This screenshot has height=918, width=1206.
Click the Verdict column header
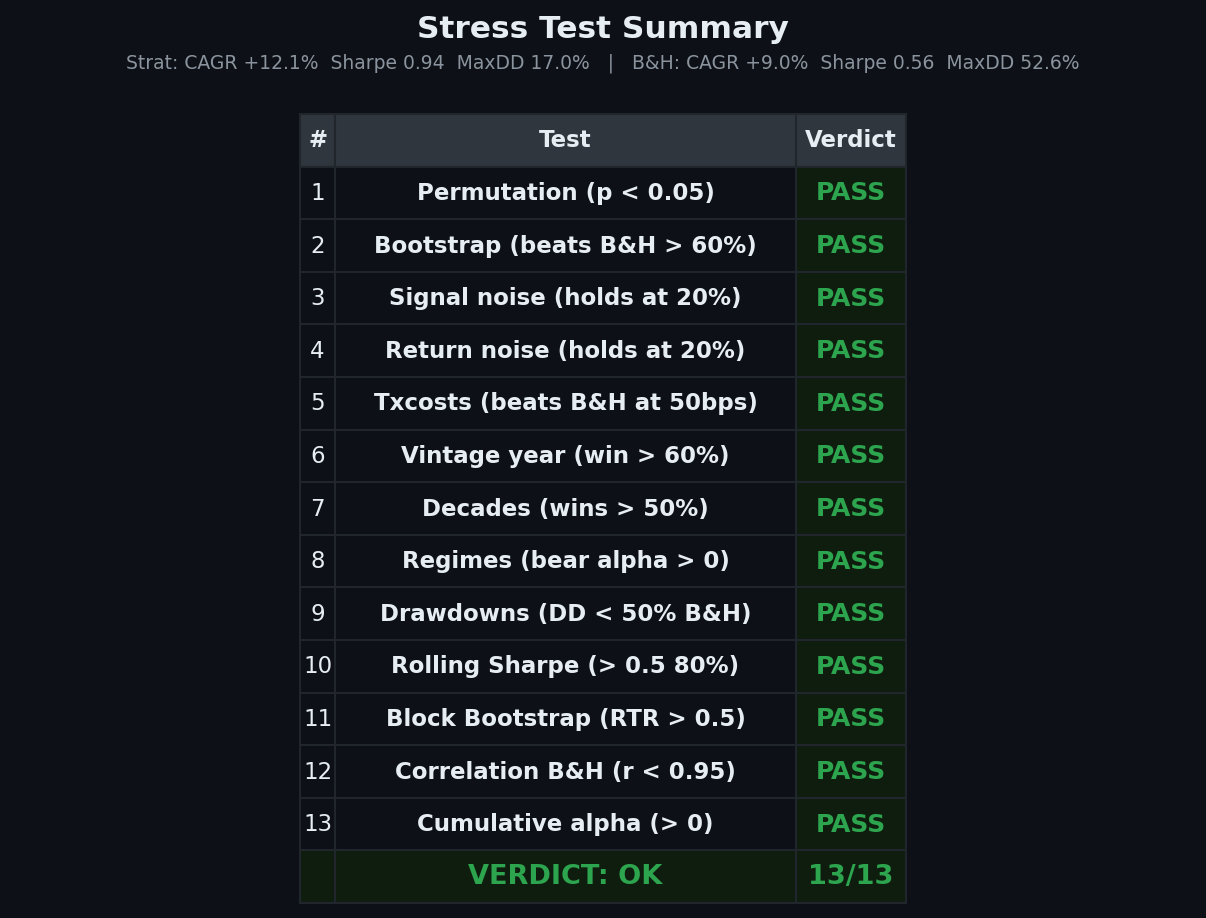(850, 140)
